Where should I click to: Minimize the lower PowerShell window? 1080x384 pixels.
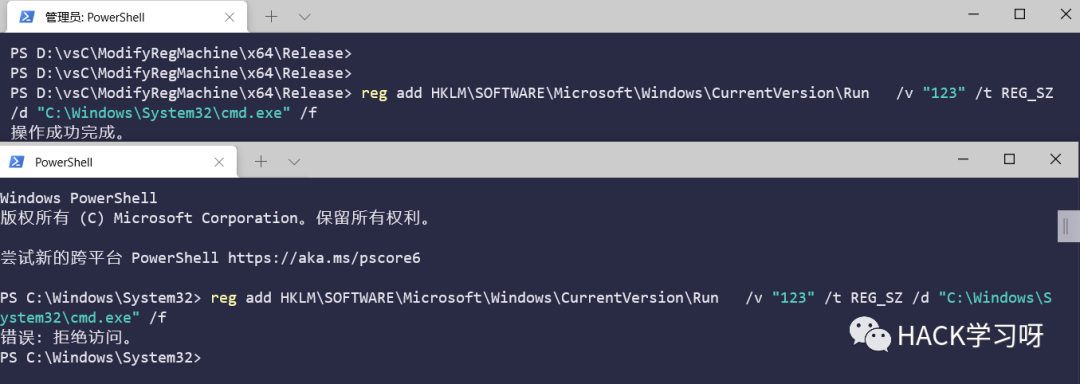tap(964, 160)
